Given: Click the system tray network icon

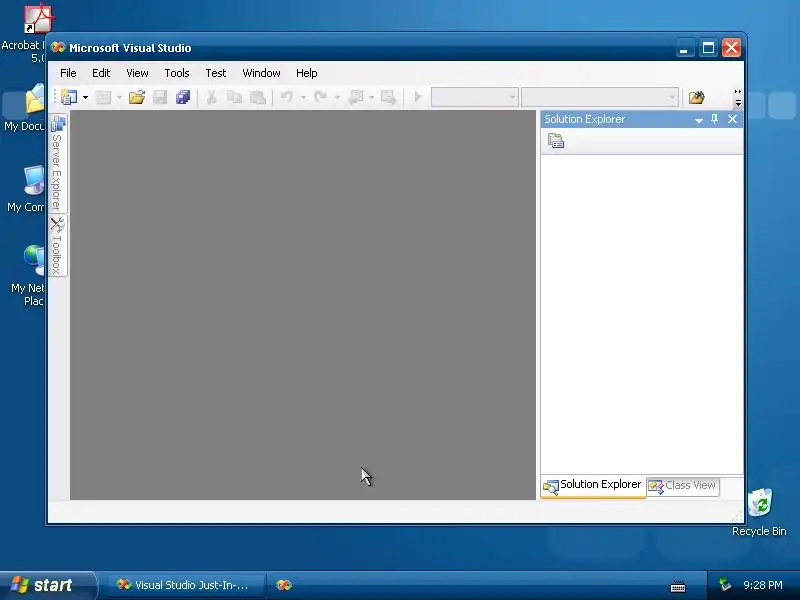Looking at the screenshot, I should 725,585.
